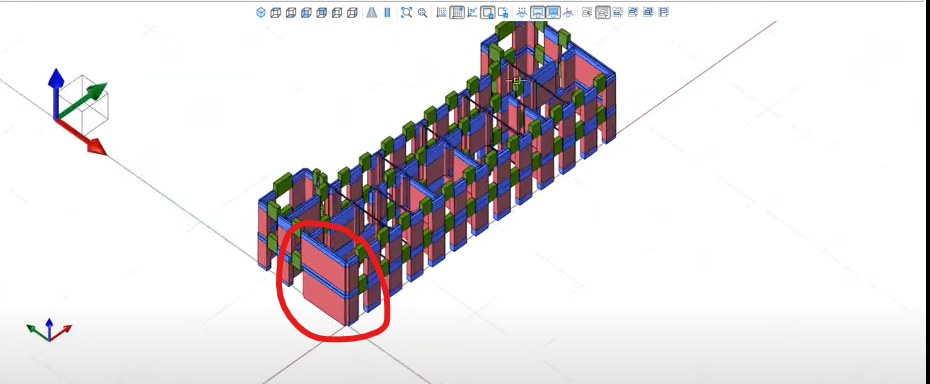Screen dimensions: 930x384
Task: Click the rectangle with arrow selection icon
Action: pyautogui.click(x=503, y=12)
